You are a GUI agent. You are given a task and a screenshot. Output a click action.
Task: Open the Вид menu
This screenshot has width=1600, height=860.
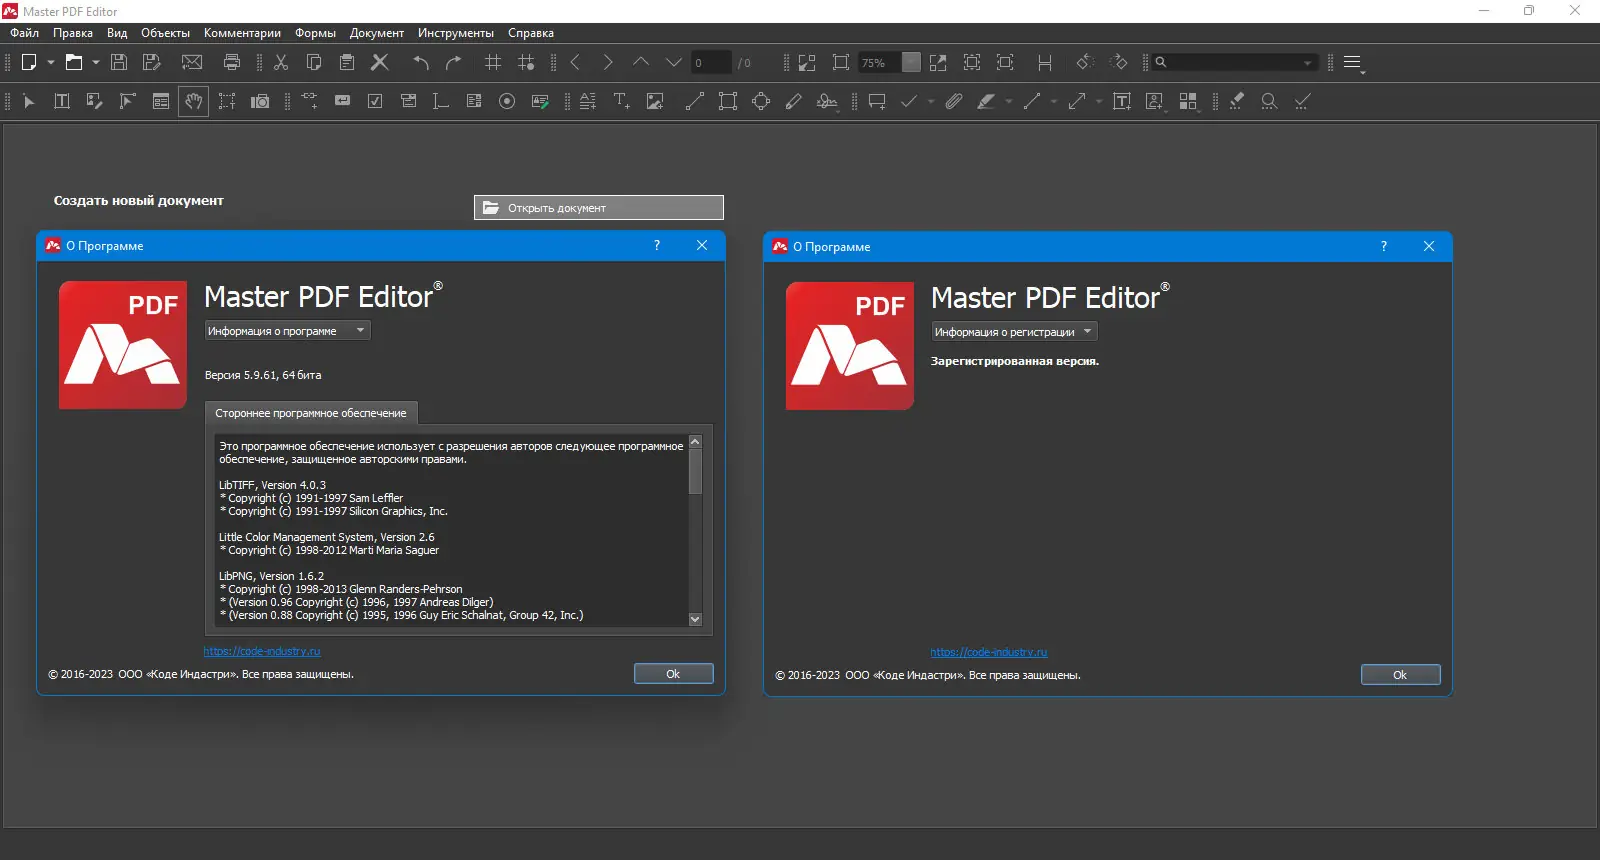tap(117, 33)
